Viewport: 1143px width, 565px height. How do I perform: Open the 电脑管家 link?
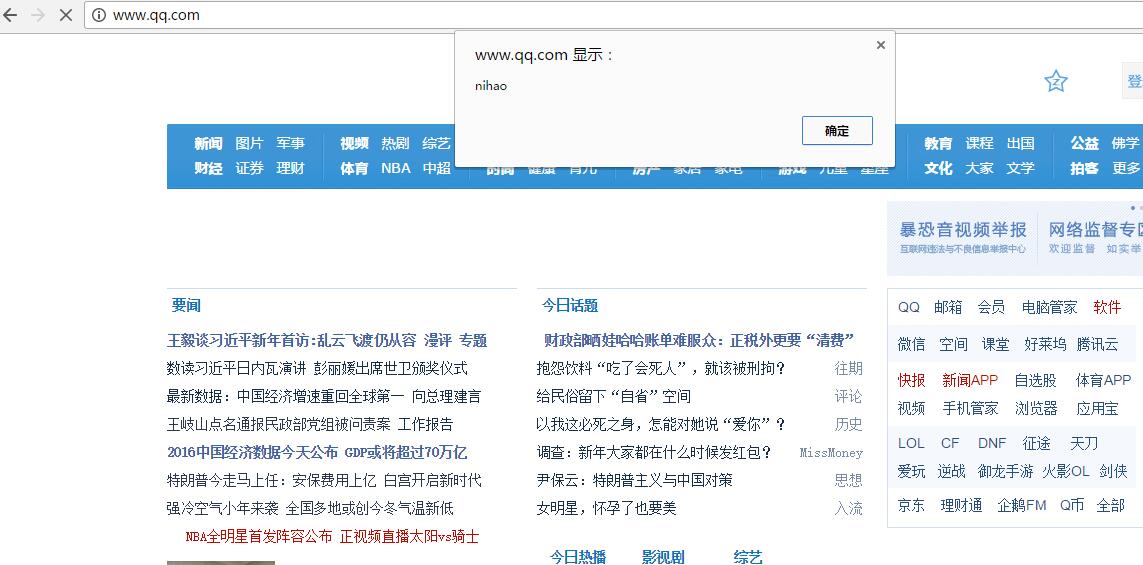point(1050,308)
